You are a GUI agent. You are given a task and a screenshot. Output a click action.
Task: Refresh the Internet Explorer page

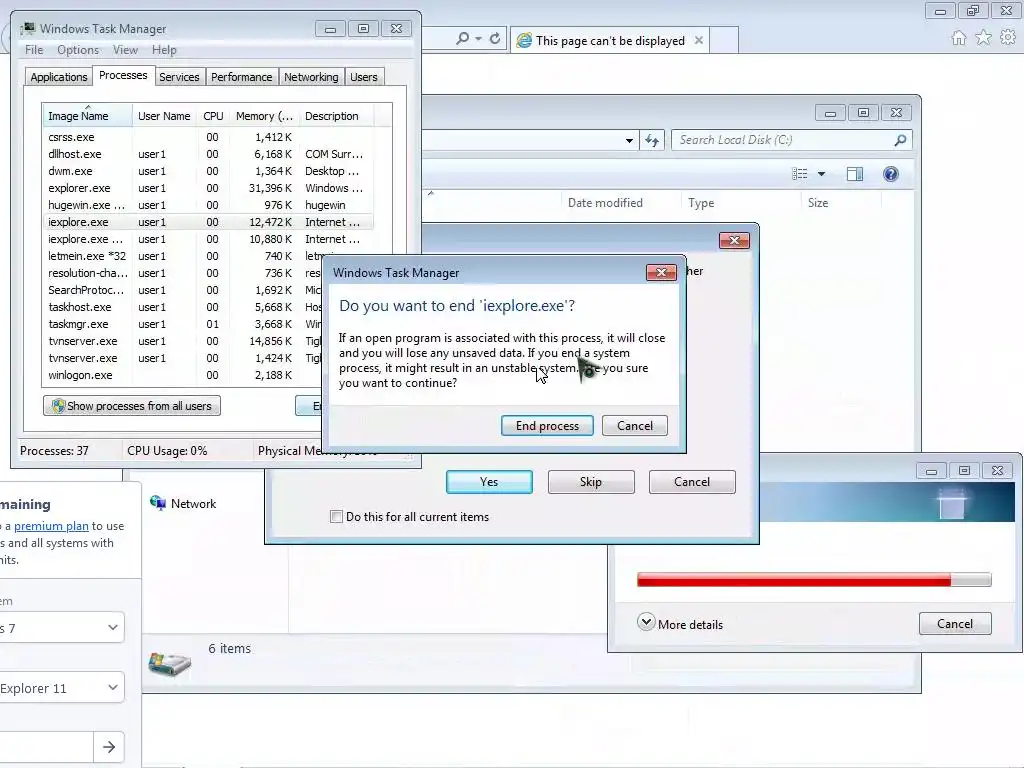[495, 39]
